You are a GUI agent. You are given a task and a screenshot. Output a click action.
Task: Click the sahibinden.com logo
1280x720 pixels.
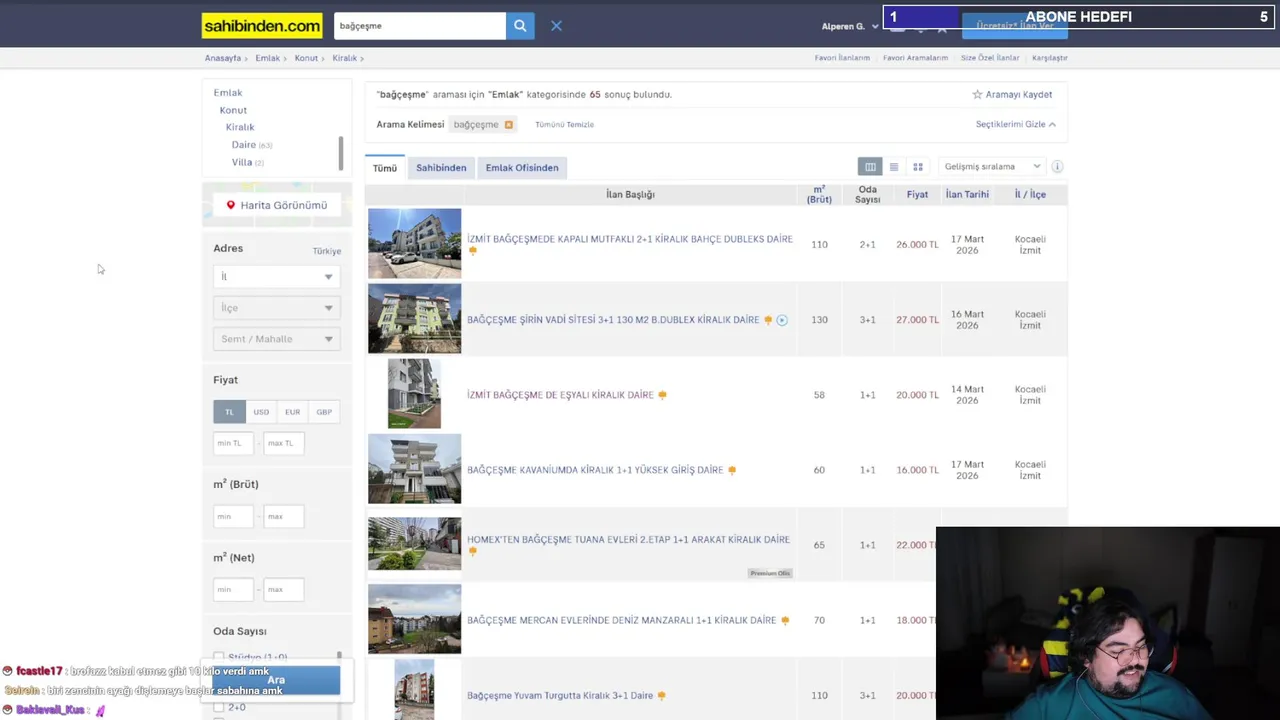coord(262,26)
